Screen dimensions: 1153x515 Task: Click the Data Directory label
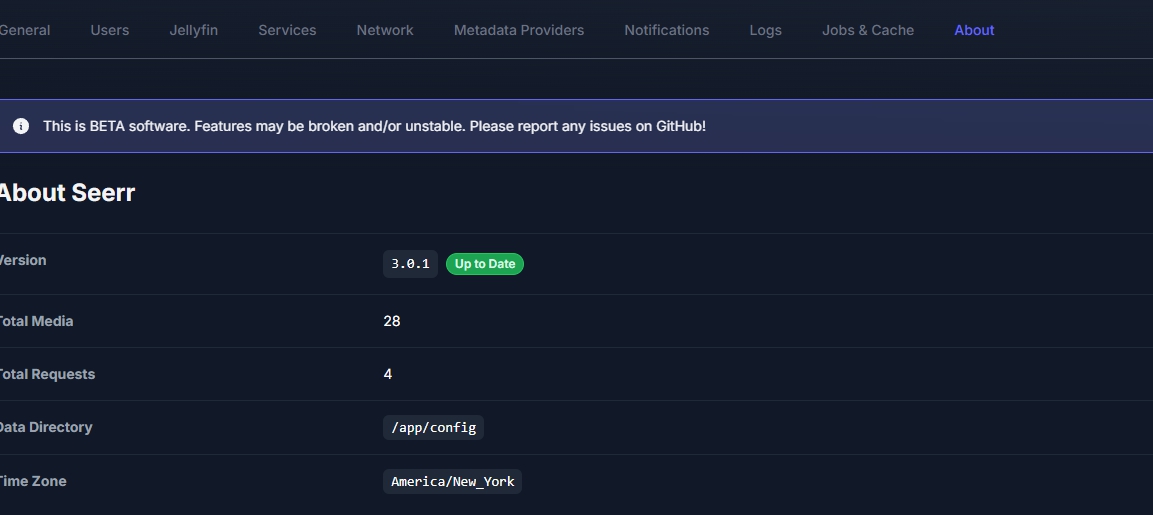[46, 427]
